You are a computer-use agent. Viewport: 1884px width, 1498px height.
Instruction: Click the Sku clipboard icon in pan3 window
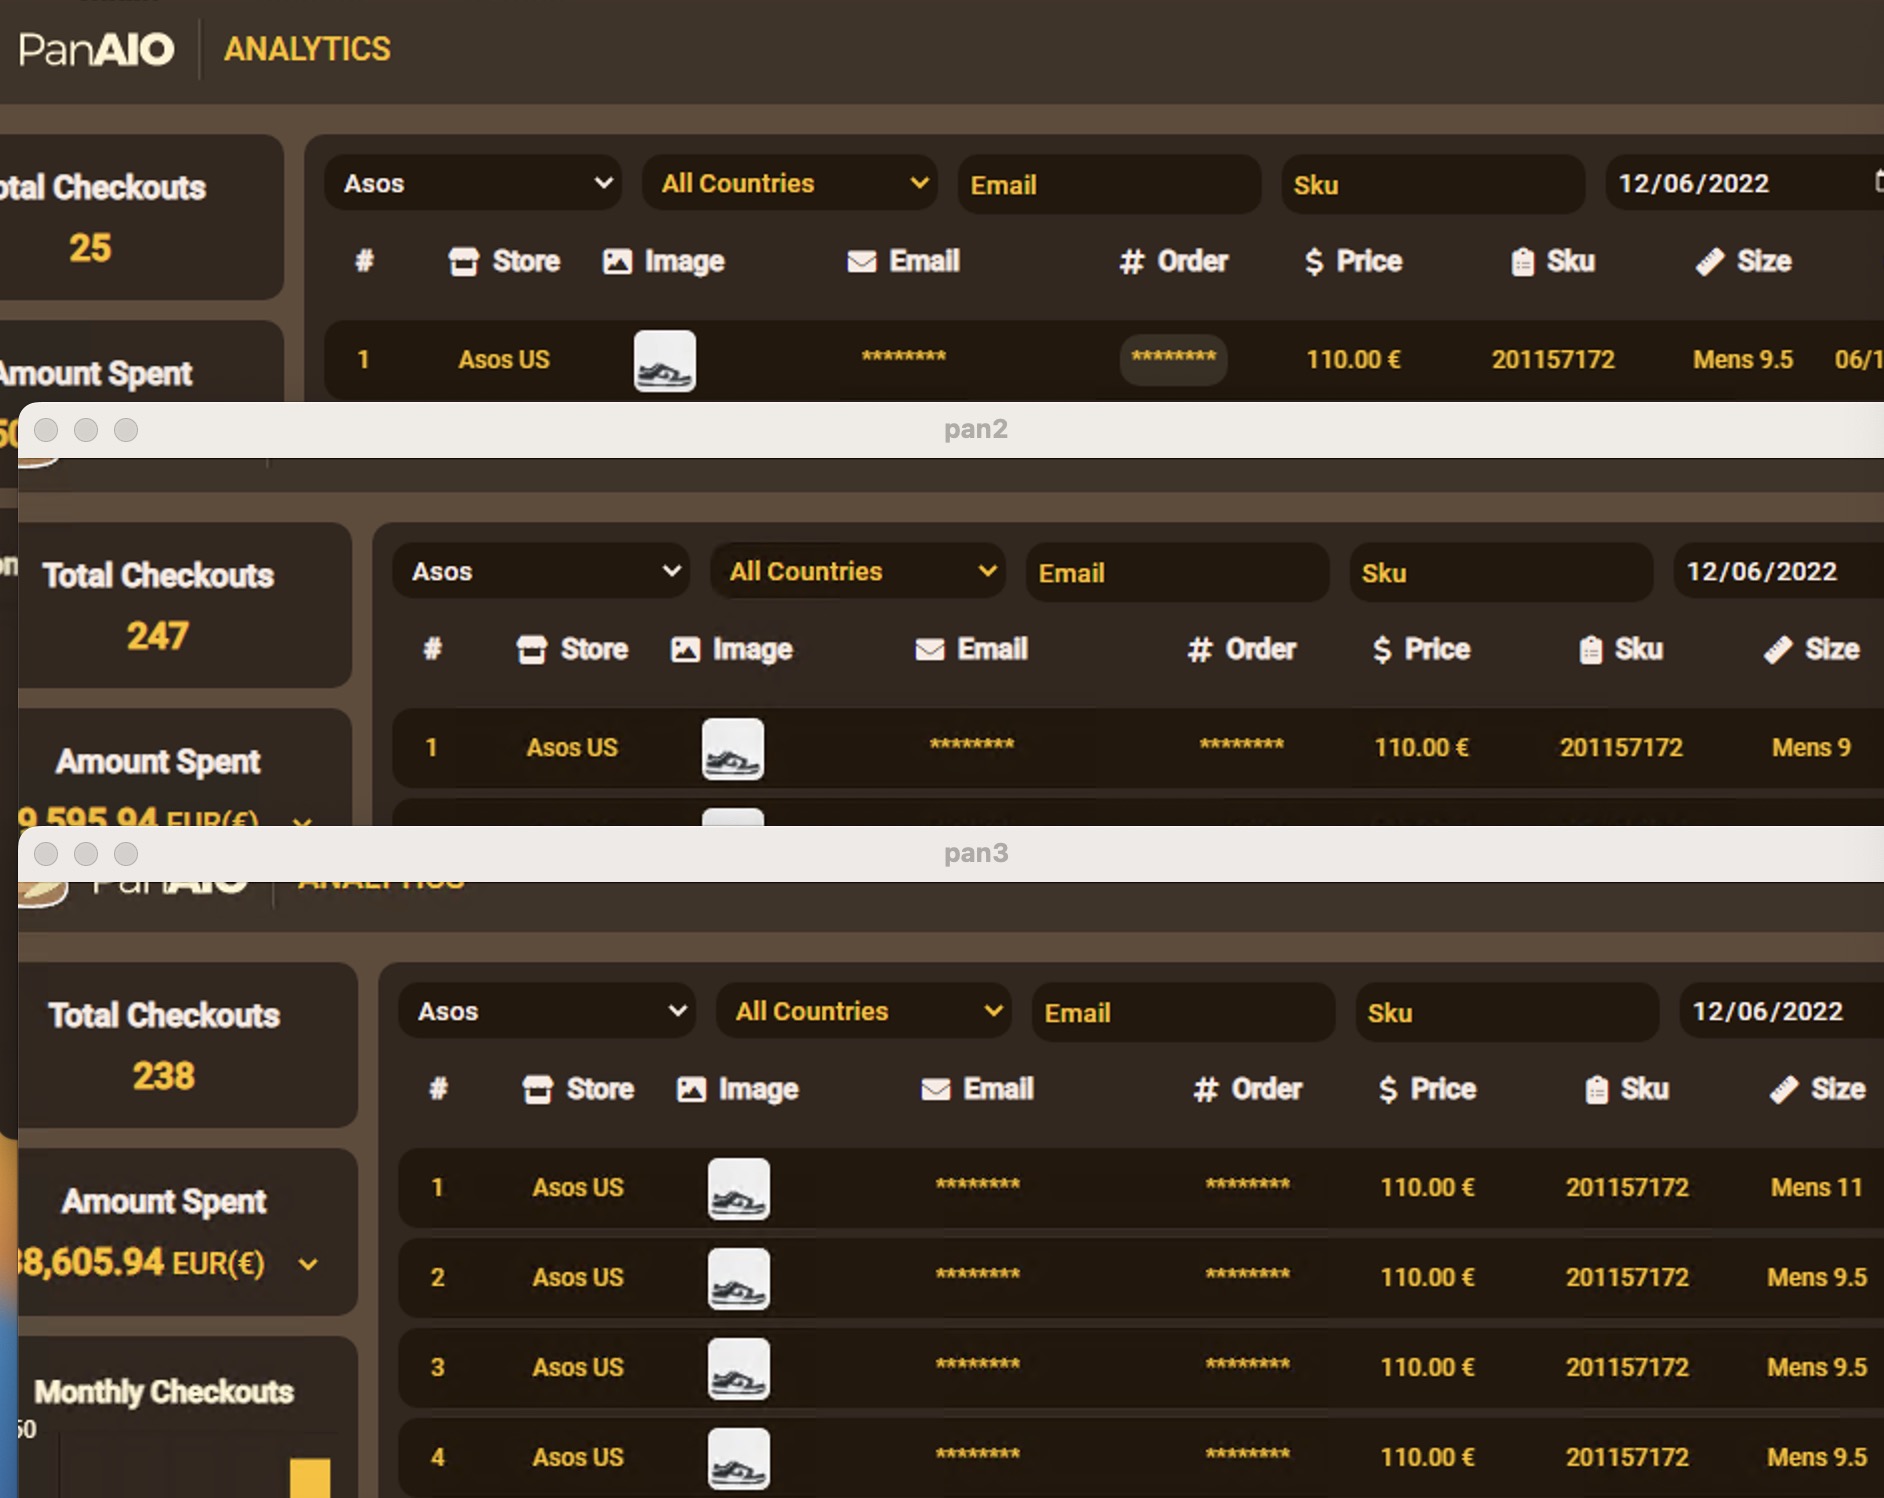point(1596,1090)
